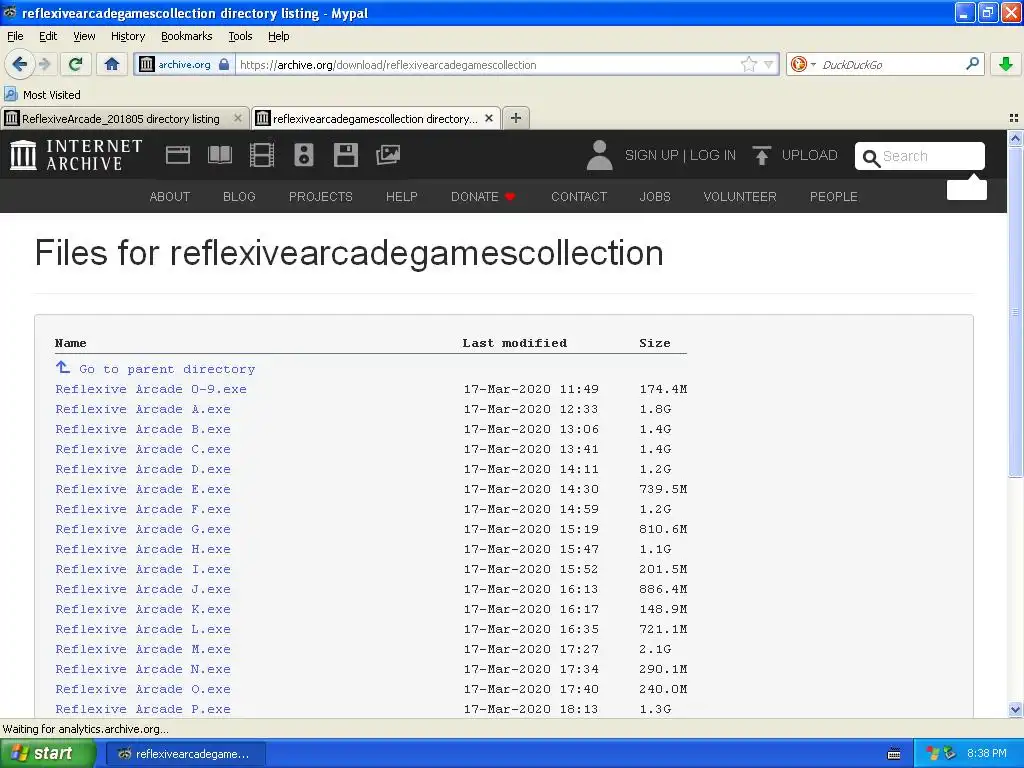1024x768 pixels.
Task: Open the Windows start button
Action: 47,753
